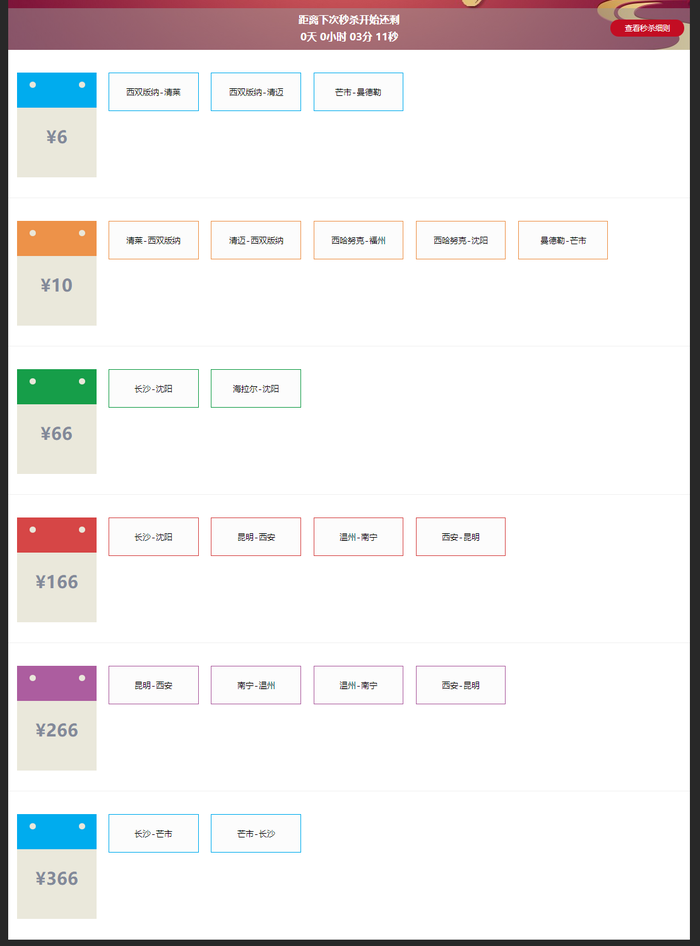Click the ¥6 calendar price tag
700x946 pixels.
[x=57, y=125]
